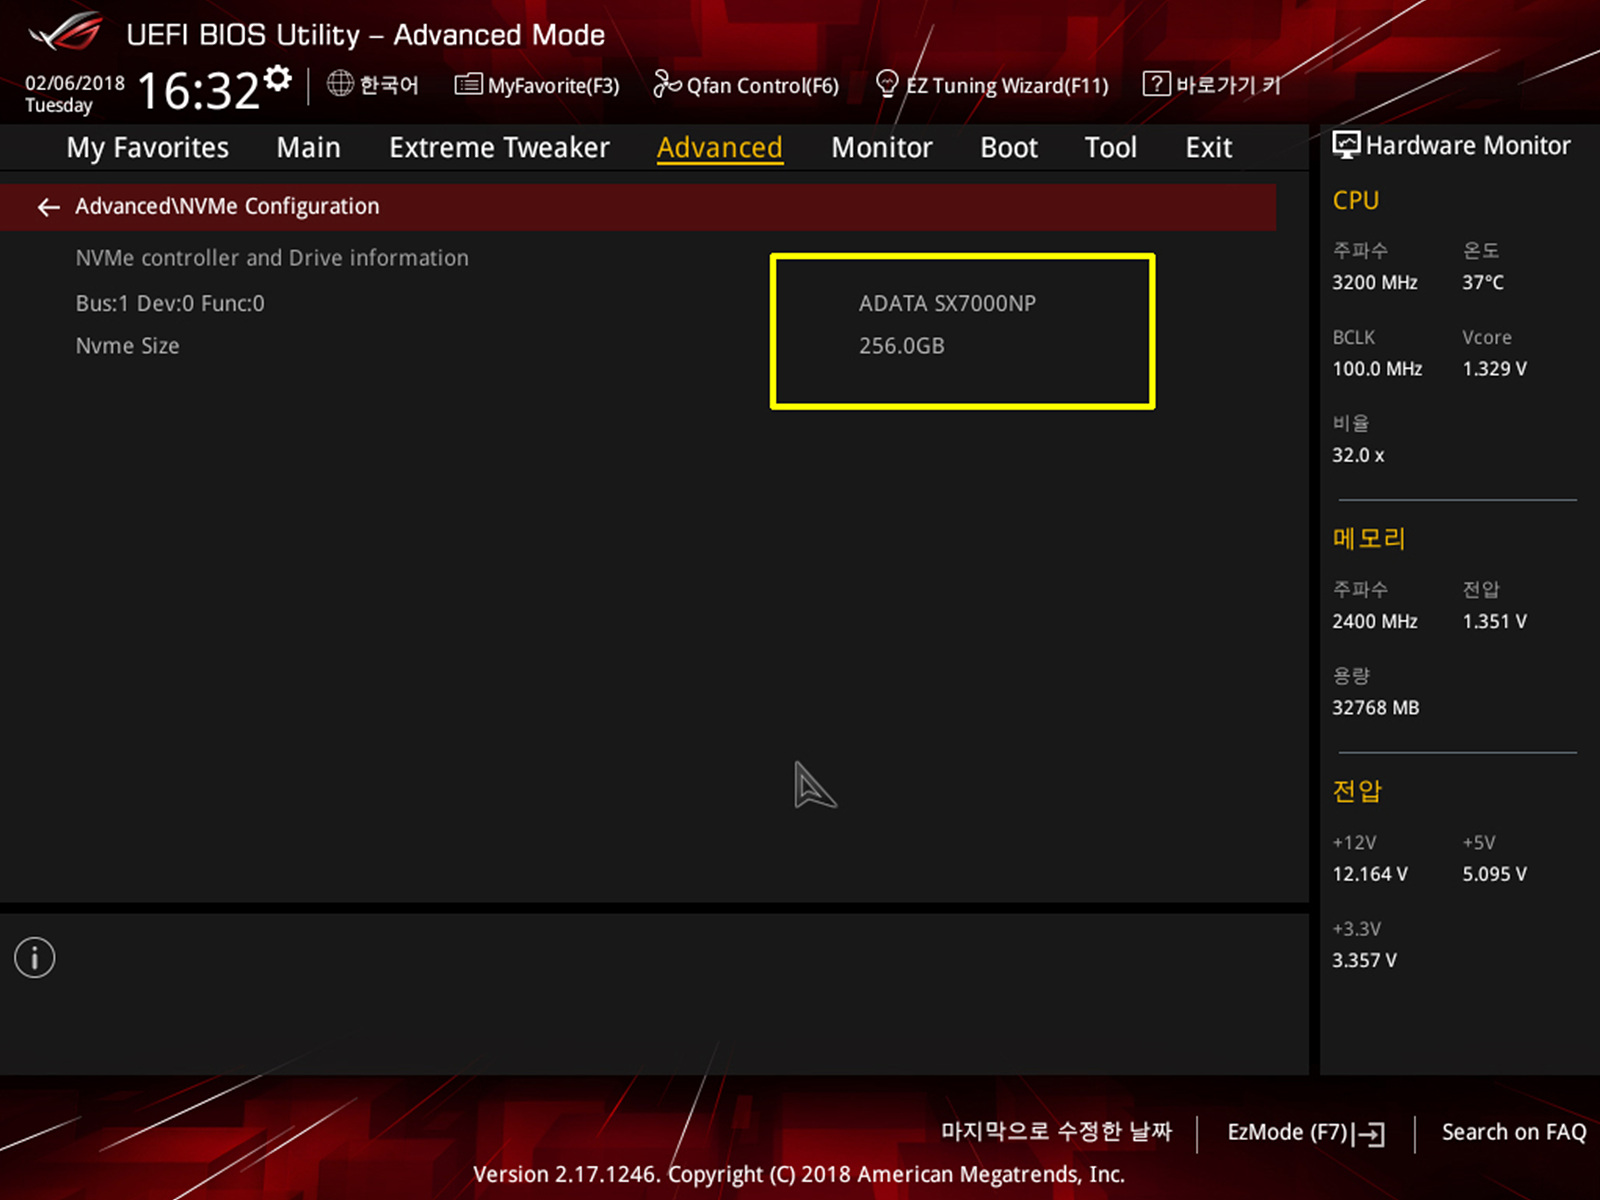Click the back arrow in NVMe Configuration header
This screenshot has height=1200, width=1600.
pyautogui.click(x=48, y=207)
